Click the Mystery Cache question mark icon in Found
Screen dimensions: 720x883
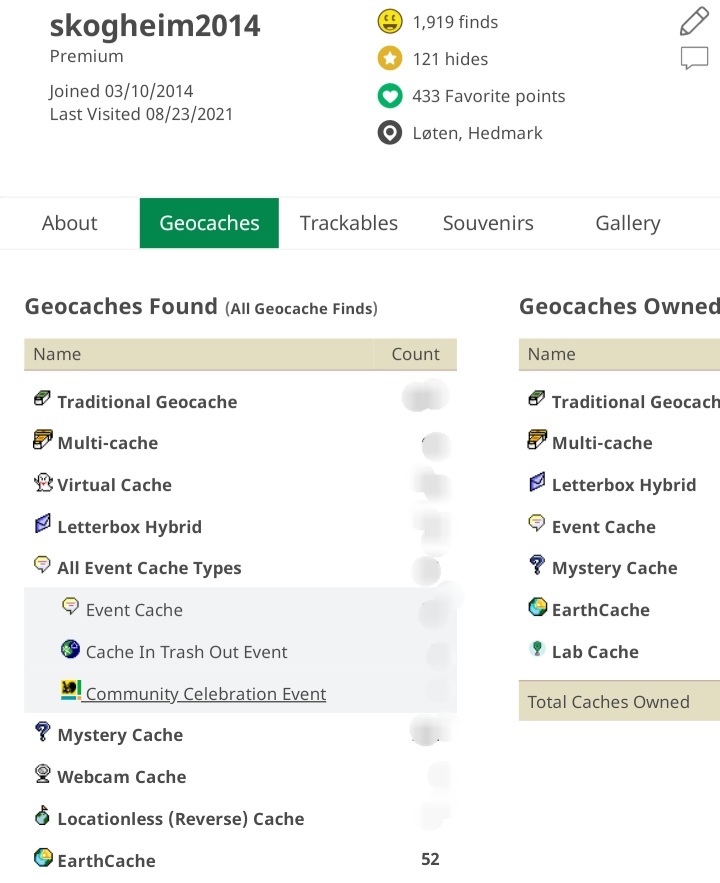tap(42, 732)
